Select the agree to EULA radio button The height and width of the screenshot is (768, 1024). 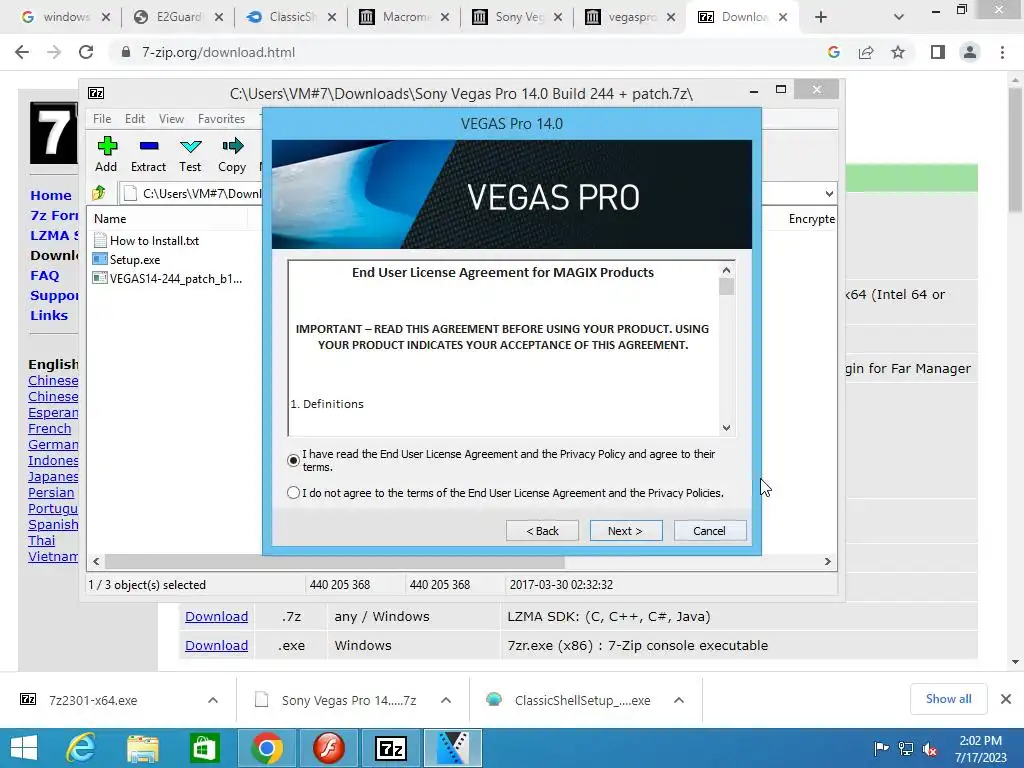293,460
